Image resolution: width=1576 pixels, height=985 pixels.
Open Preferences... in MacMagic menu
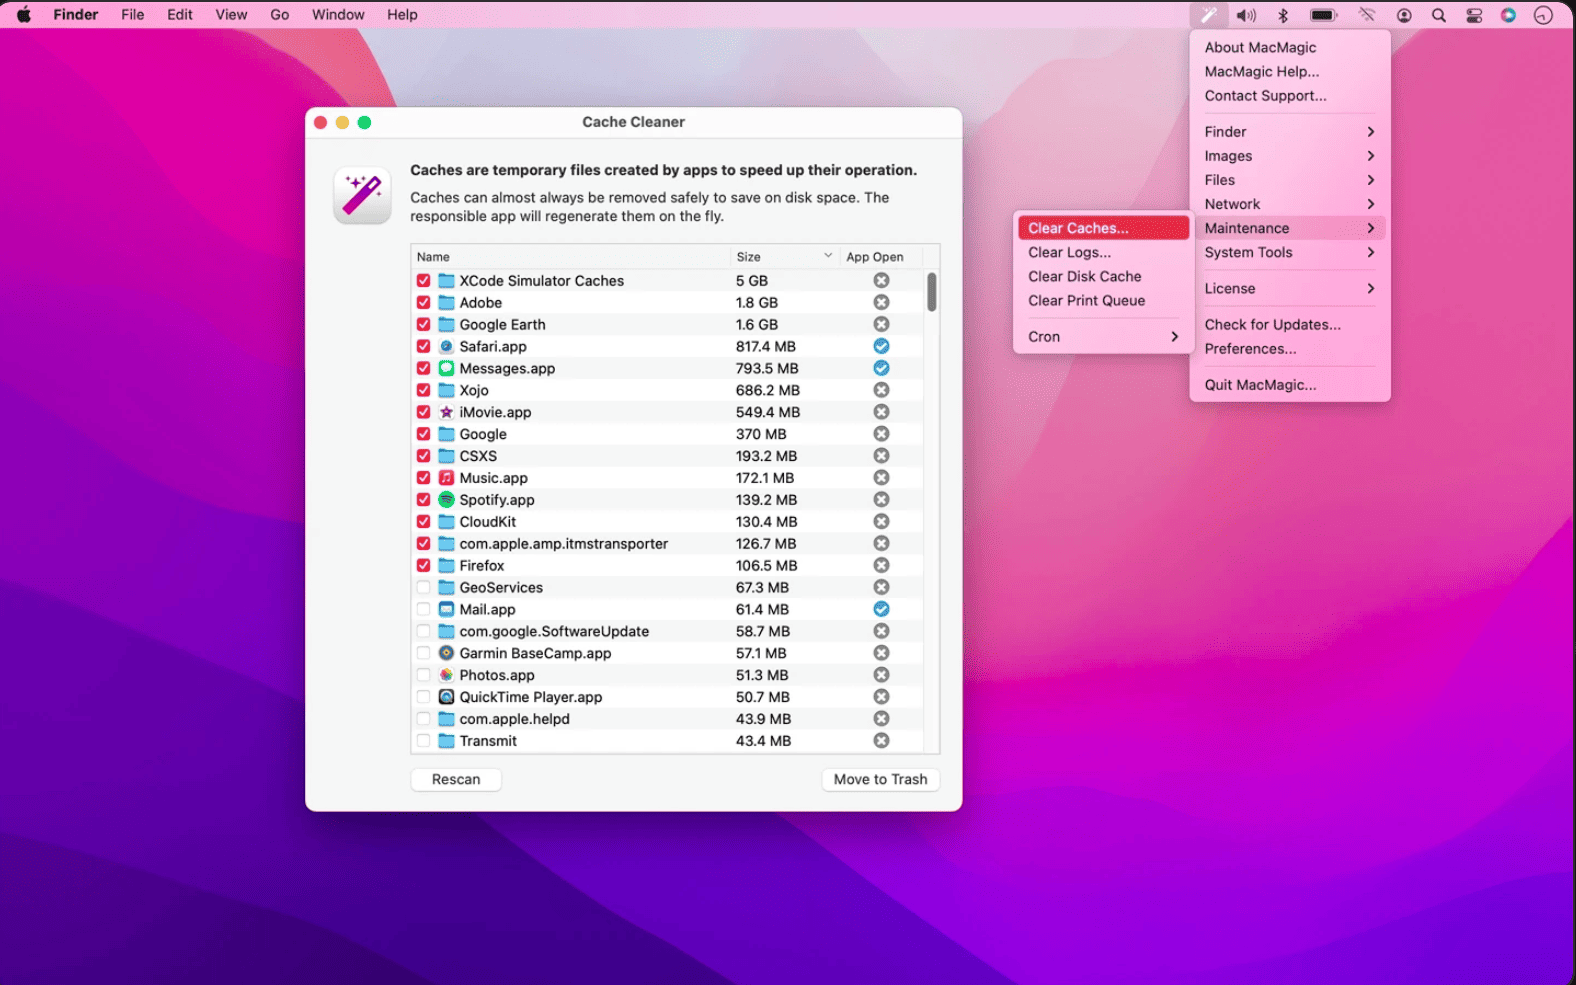pos(1290,348)
